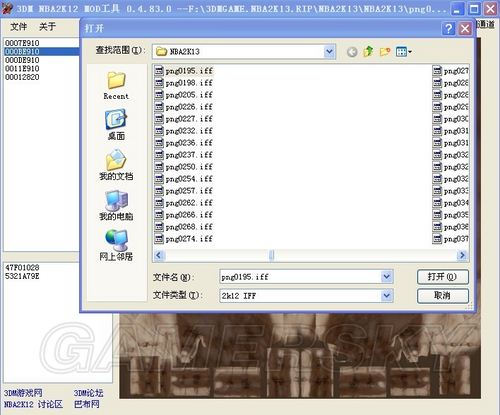
Task: Select the file png0266.iff
Action: 184,215
